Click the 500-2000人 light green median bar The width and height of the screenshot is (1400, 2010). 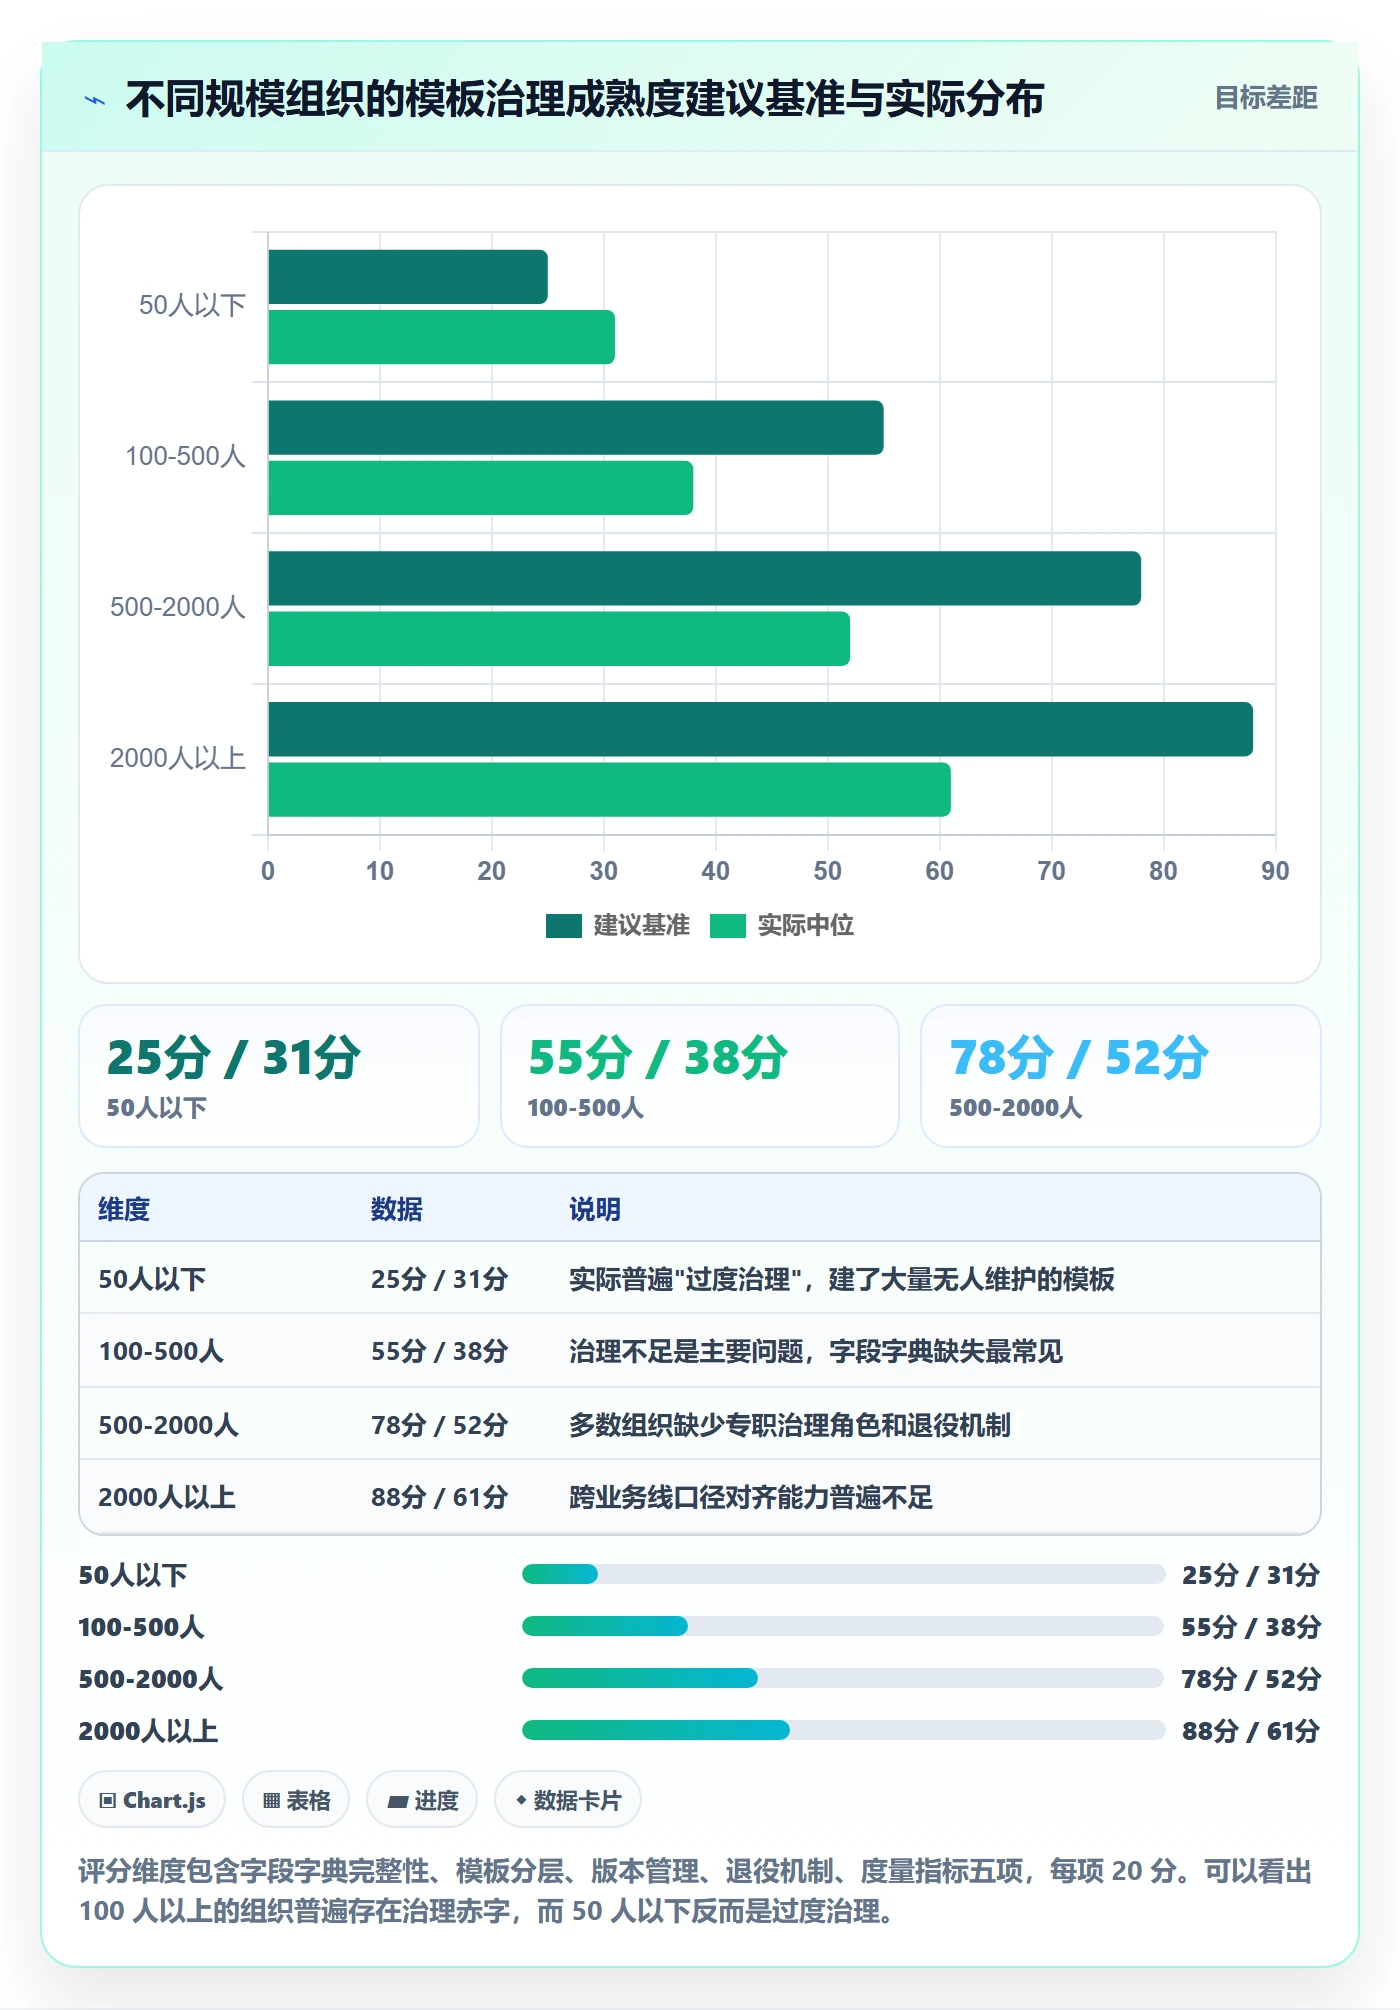(x=559, y=639)
